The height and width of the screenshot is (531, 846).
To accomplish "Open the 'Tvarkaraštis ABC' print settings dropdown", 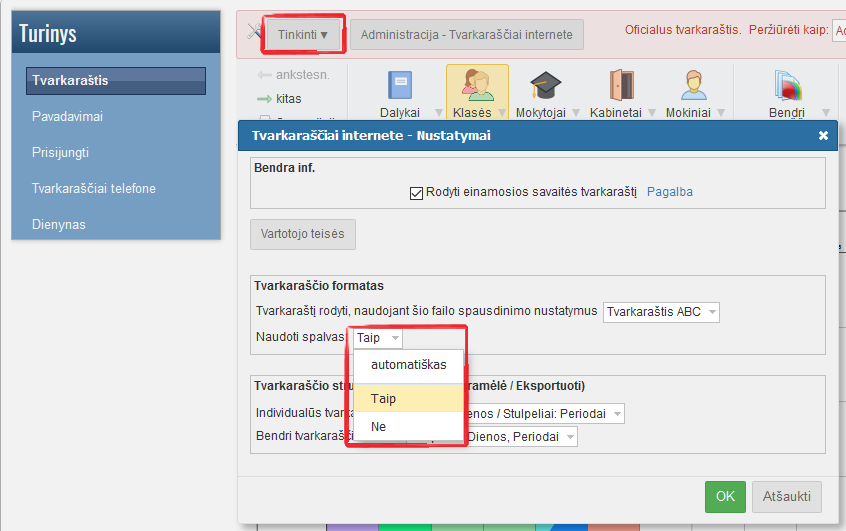I will click(x=661, y=311).
